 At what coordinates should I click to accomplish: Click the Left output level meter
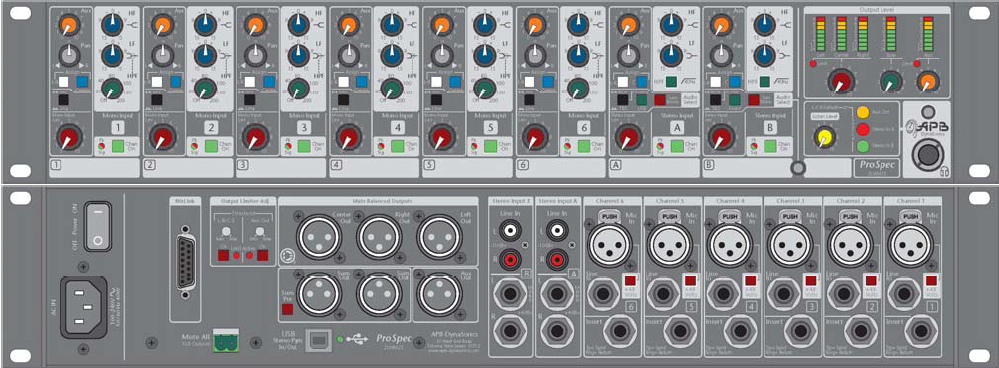(x=820, y=34)
